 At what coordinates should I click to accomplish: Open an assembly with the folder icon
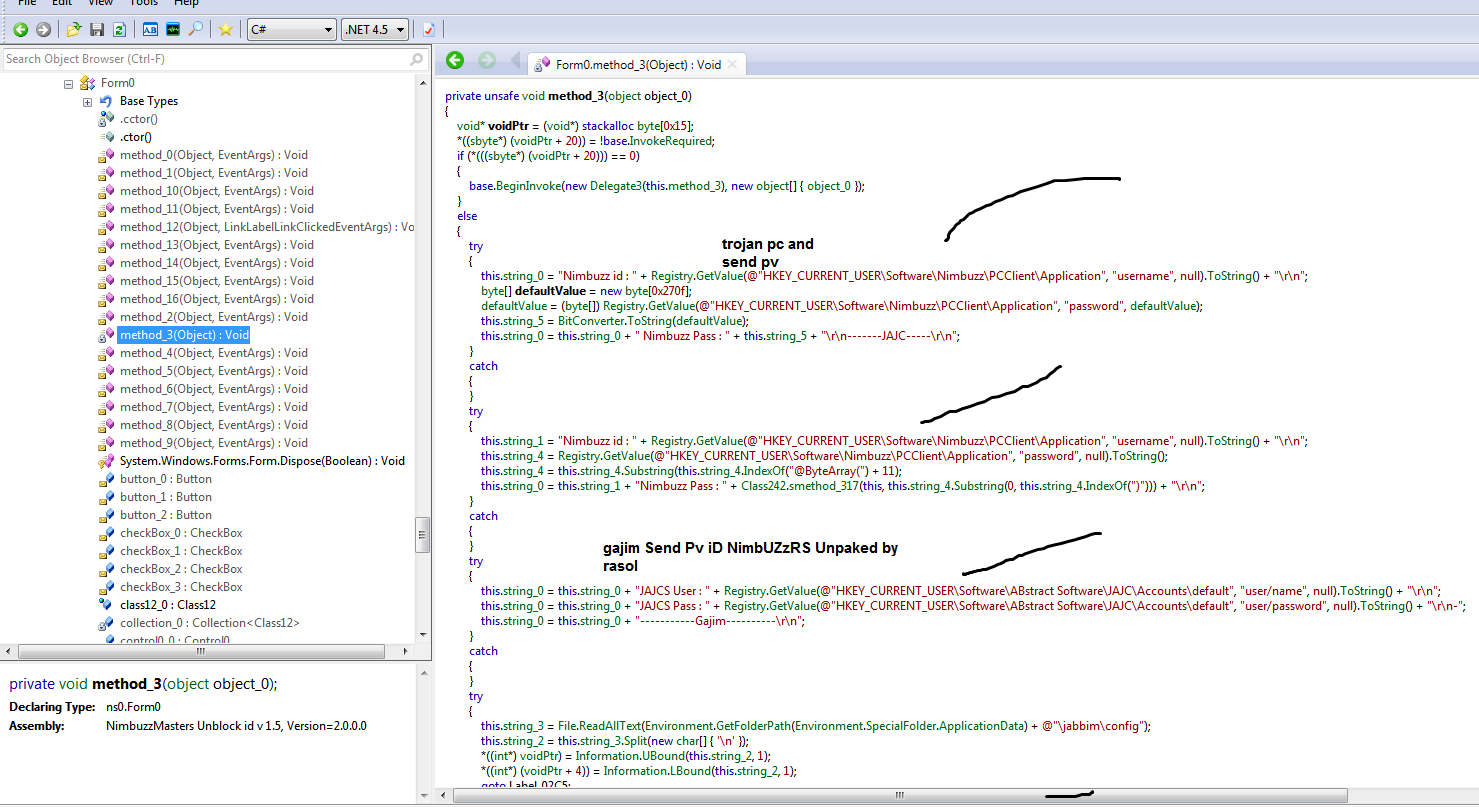click(x=74, y=30)
